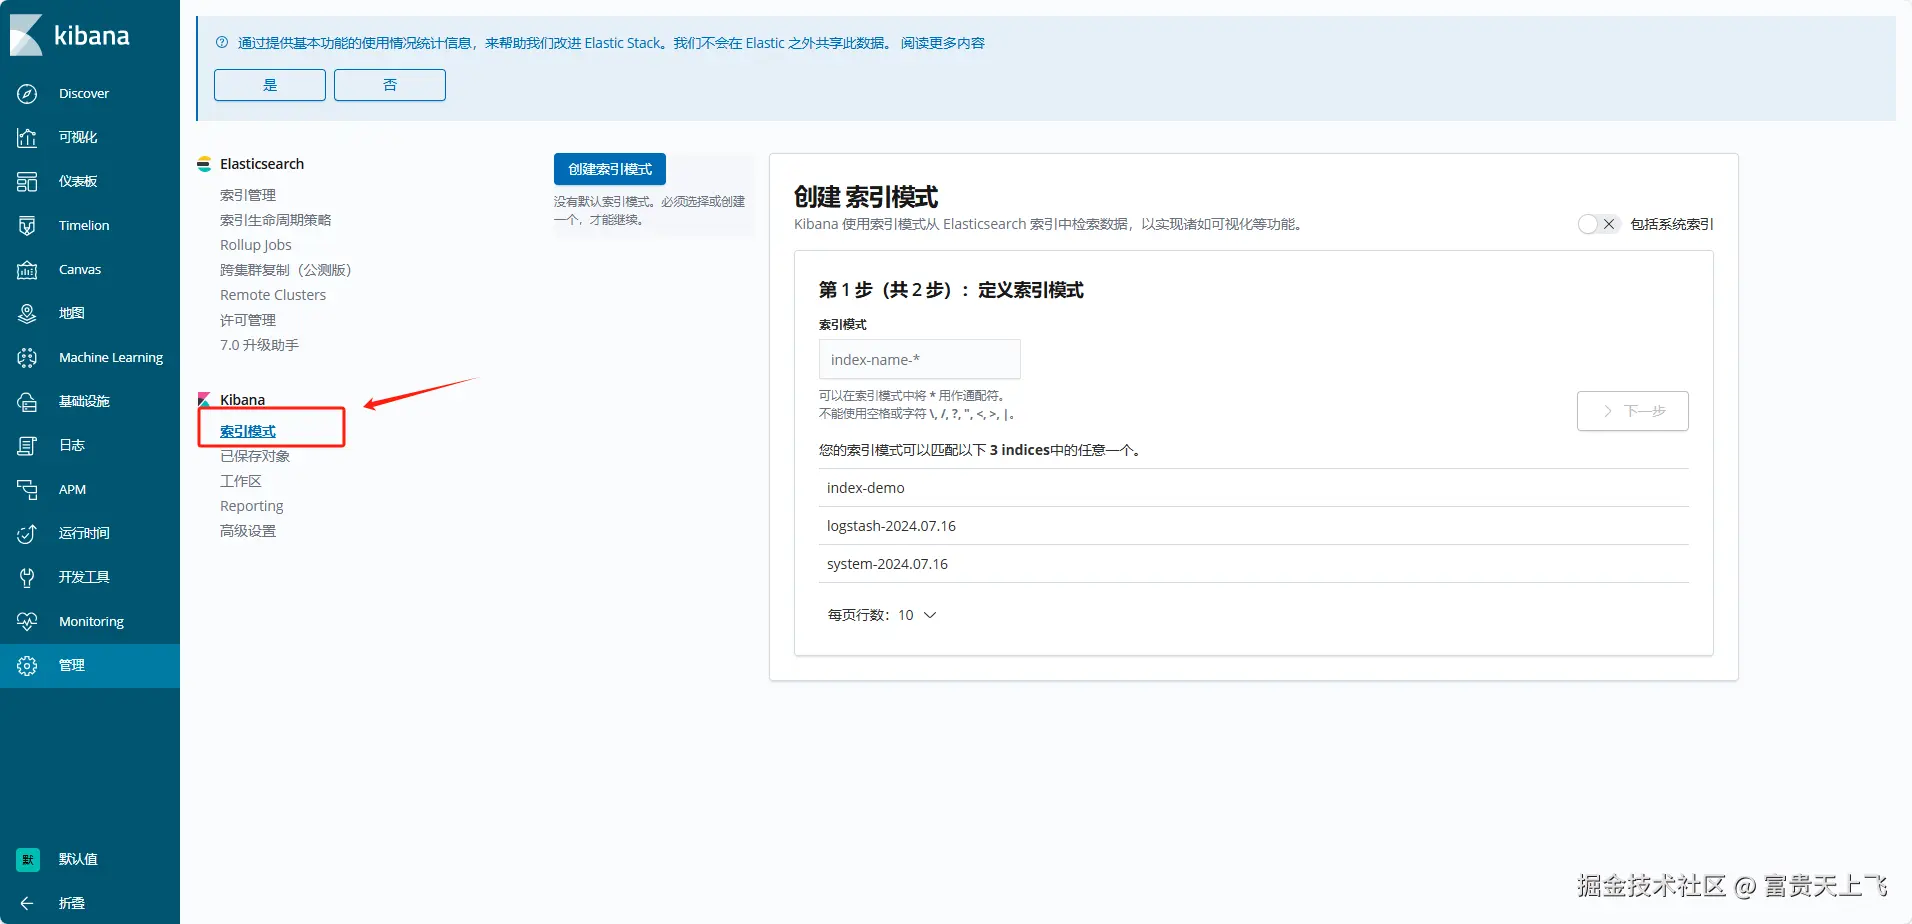Open the 可视化 chart icon
This screenshot has width=1912, height=924.
point(27,137)
